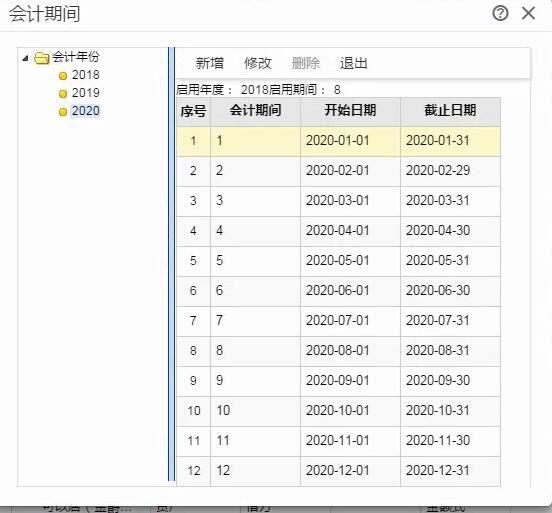Click the yellow bullet icon beside 2018
This screenshot has width=552, height=513.
coord(63,76)
